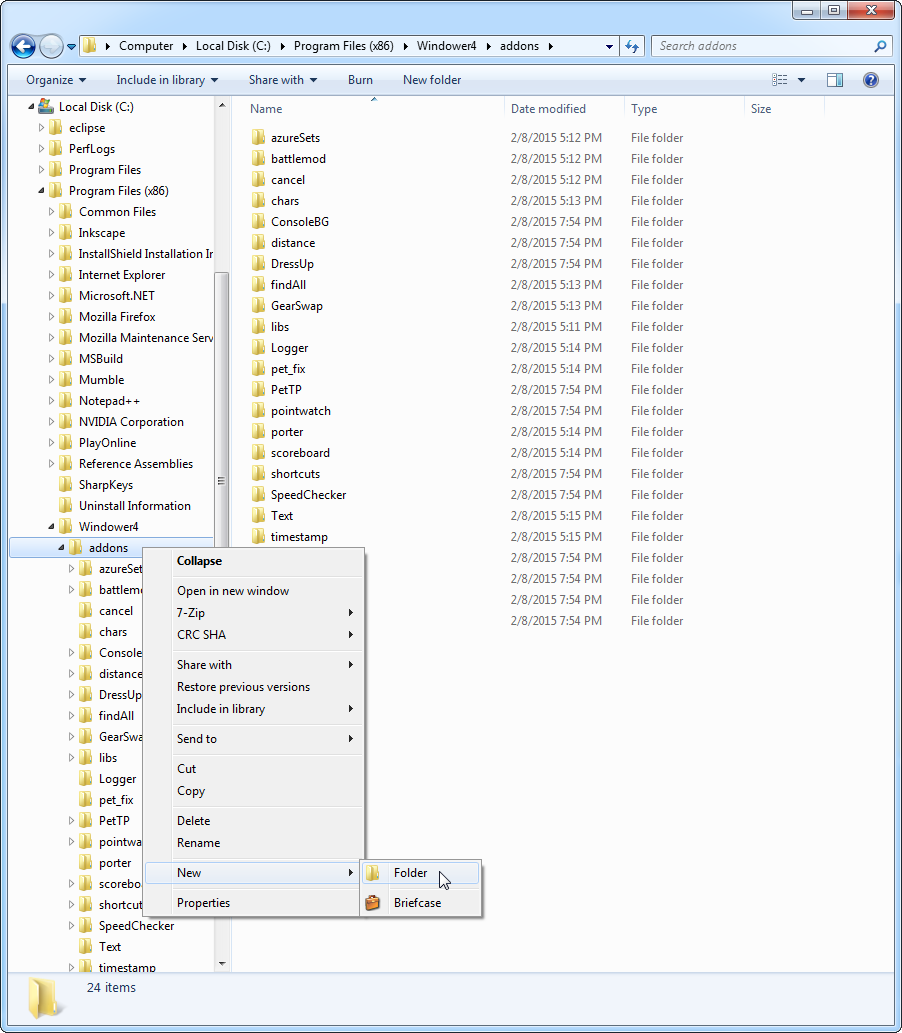Open the Share with toolbar dropdown
This screenshot has height=1033, width=902.
tap(283, 80)
